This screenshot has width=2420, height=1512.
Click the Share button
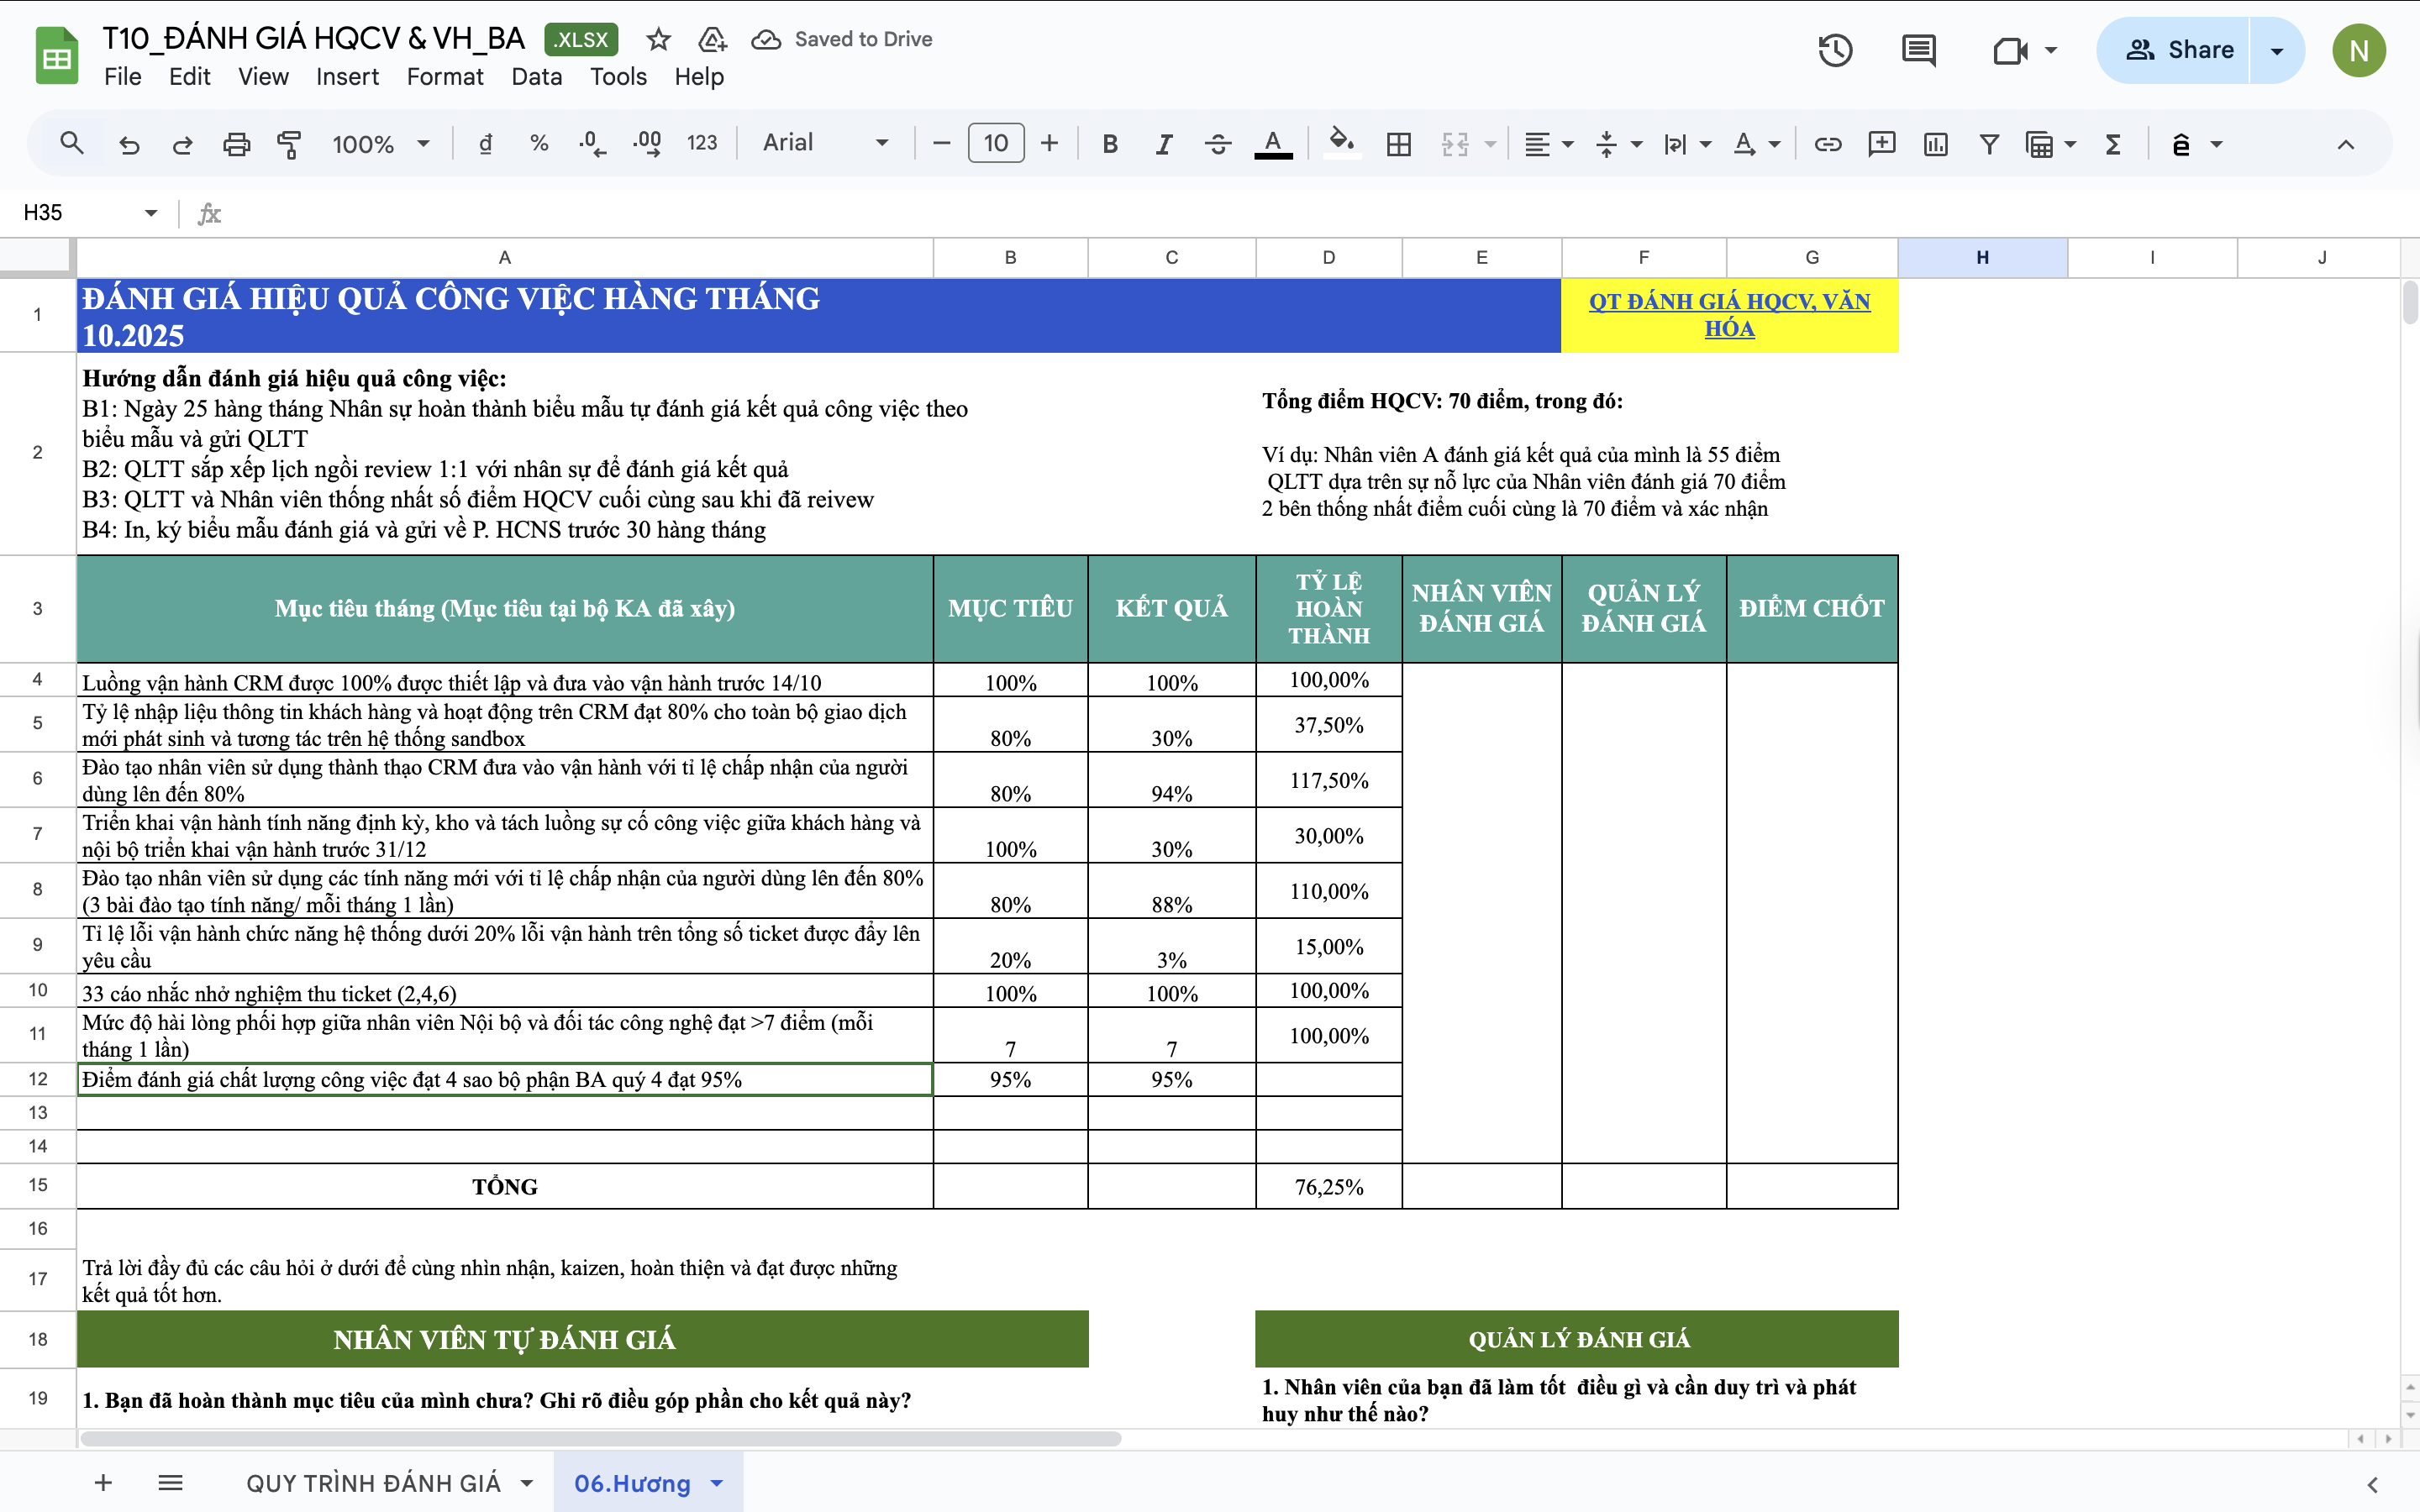pos(2178,50)
